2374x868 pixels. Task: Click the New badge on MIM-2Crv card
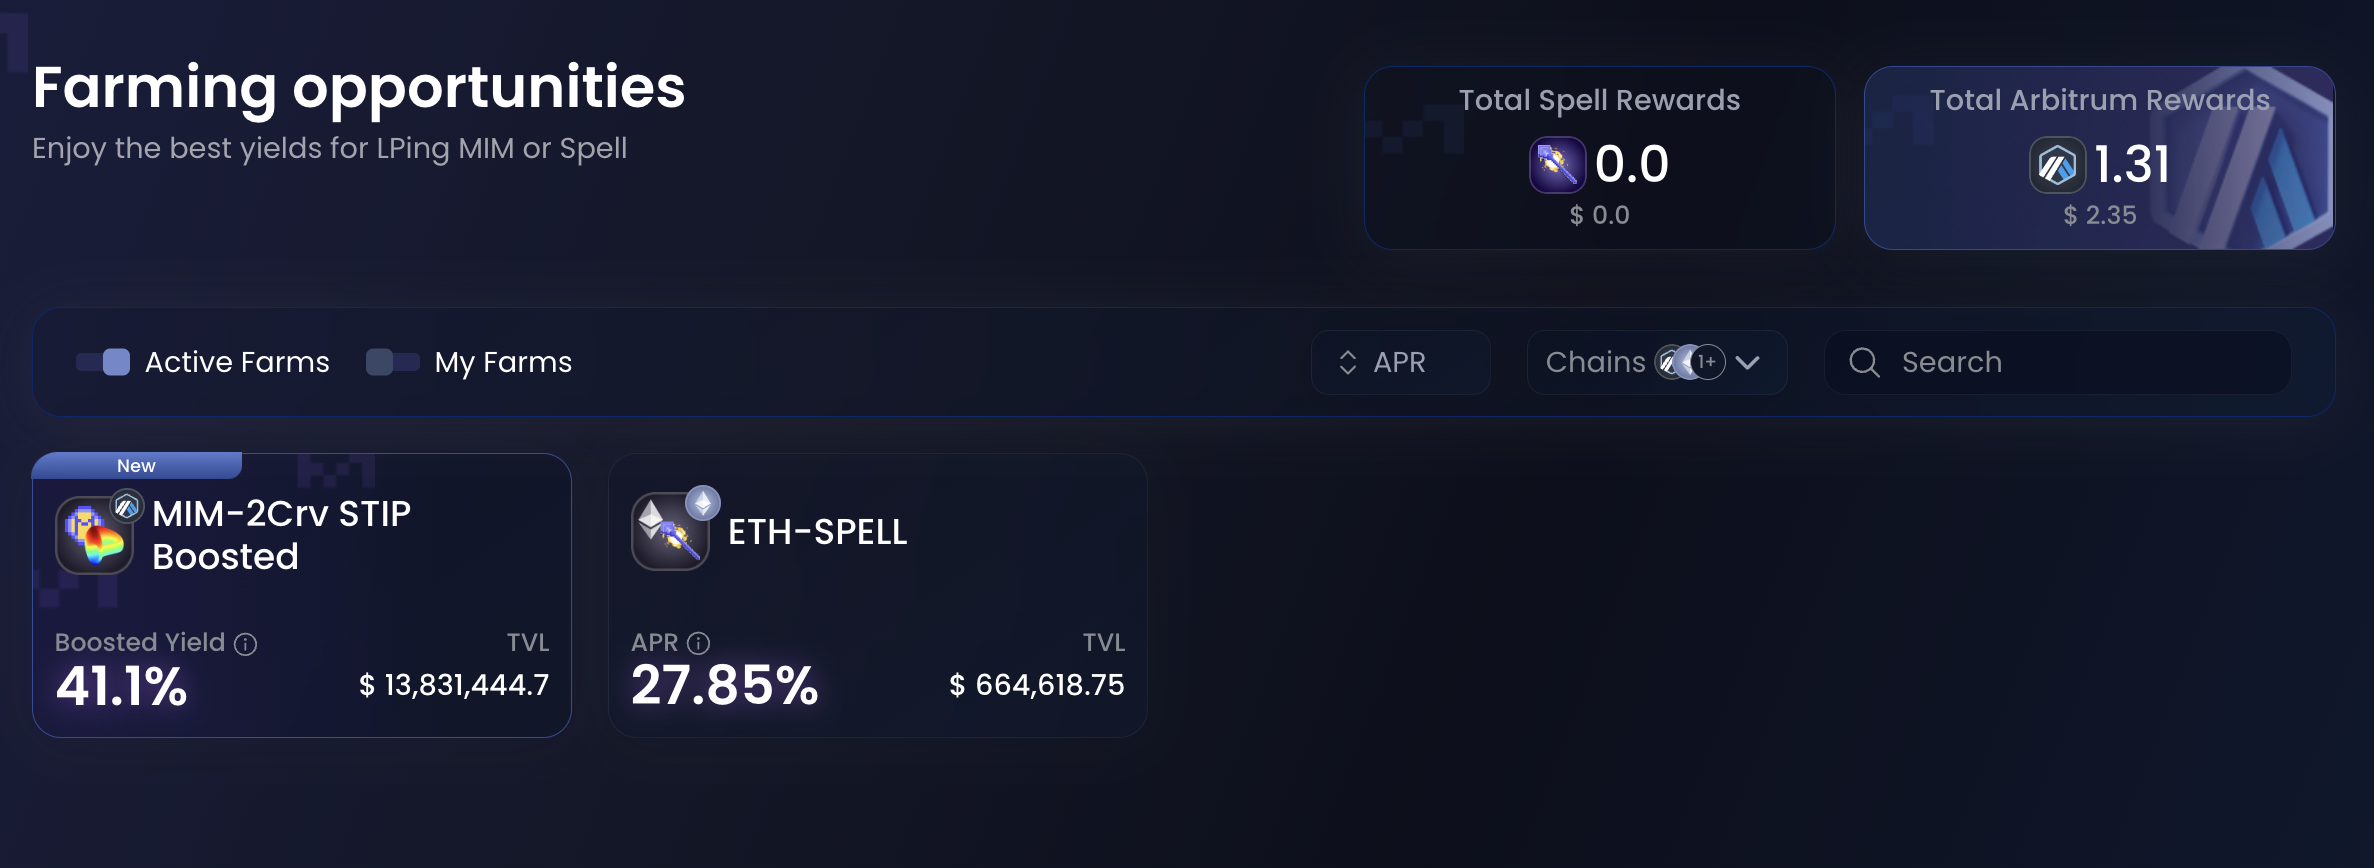click(x=137, y=466)
